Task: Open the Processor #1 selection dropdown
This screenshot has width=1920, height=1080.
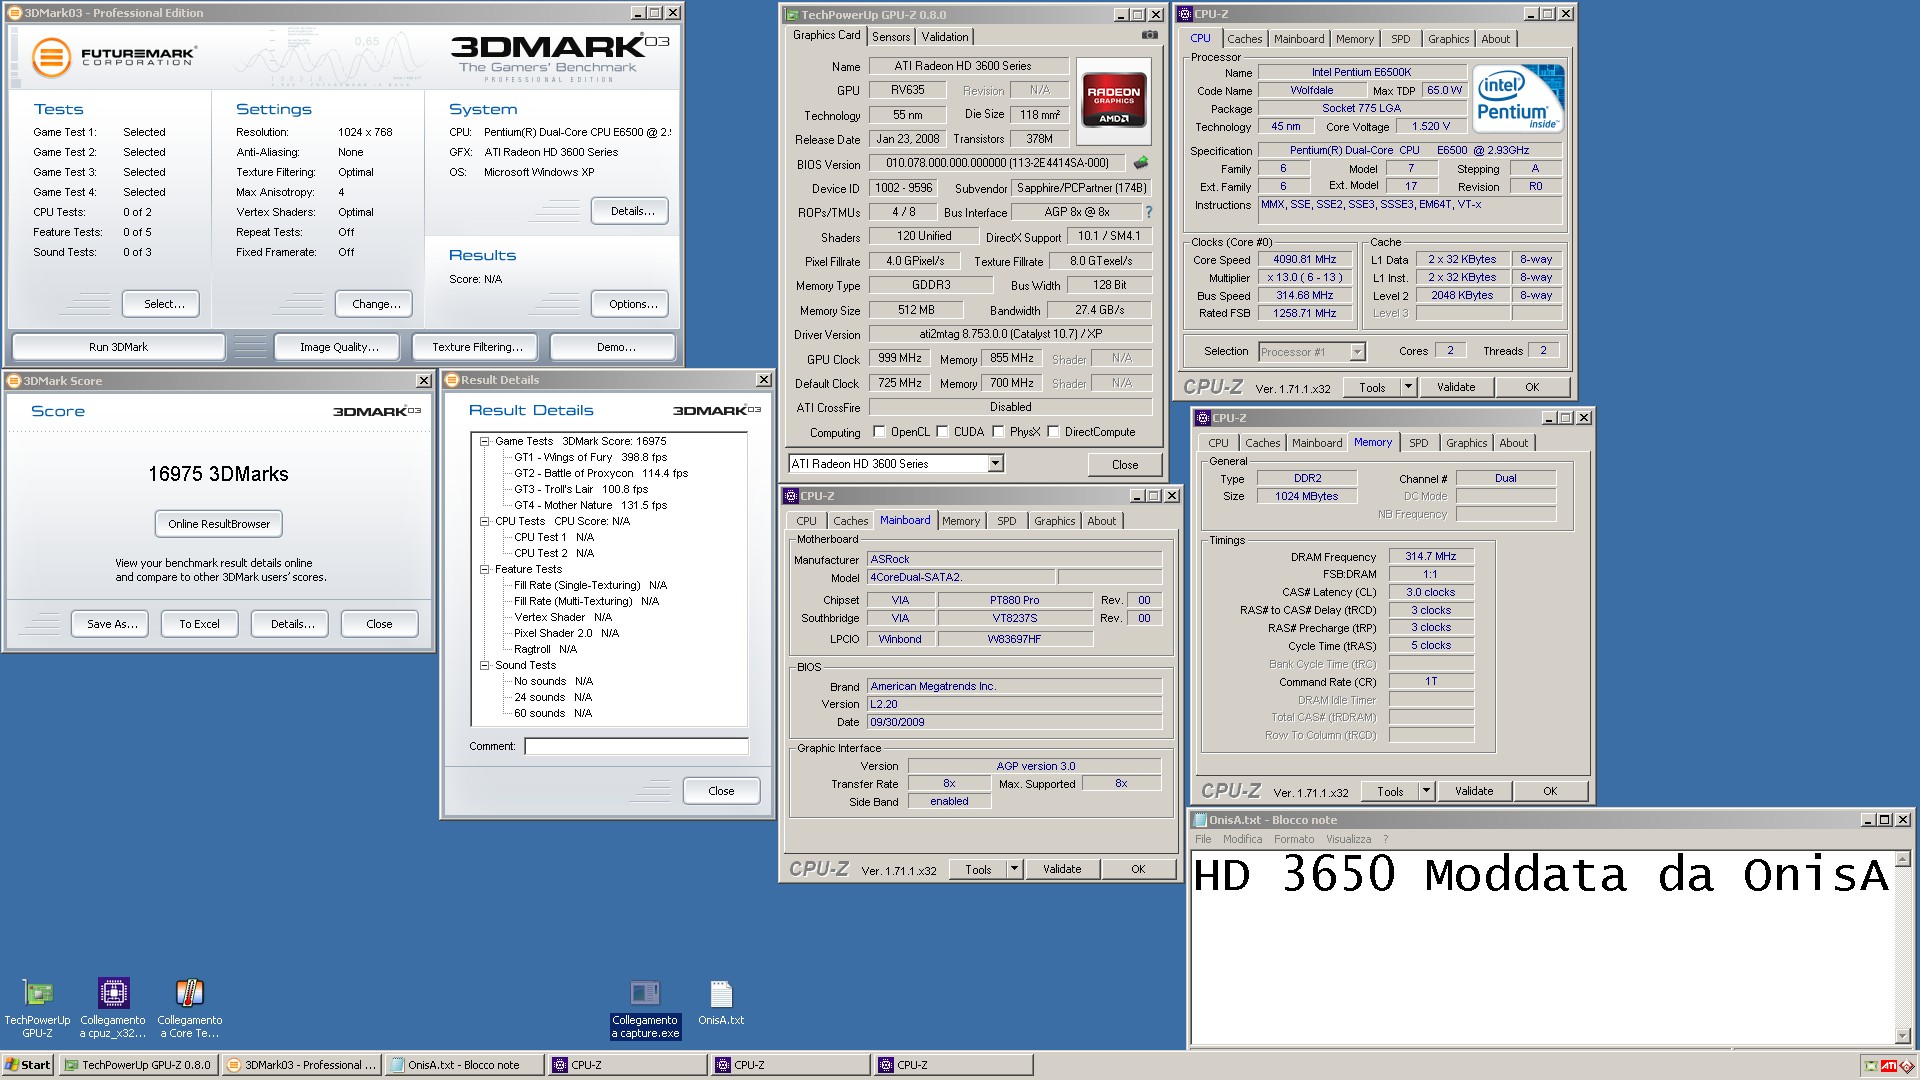Action: 1357,352
